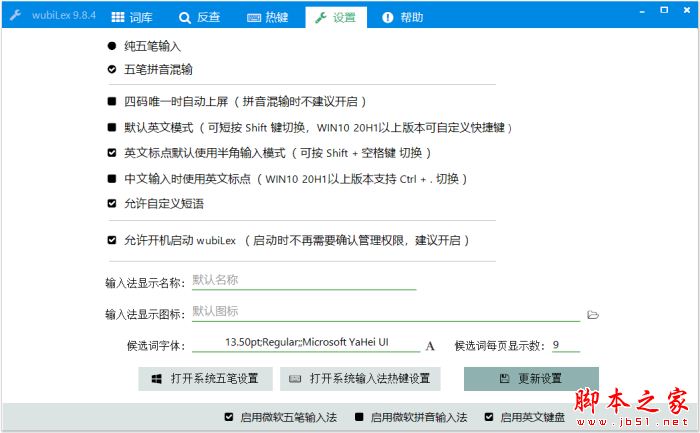Click the 候选词每页显示数 field showing 9
This screenshot has height=433, width=700.
[566, 345]
